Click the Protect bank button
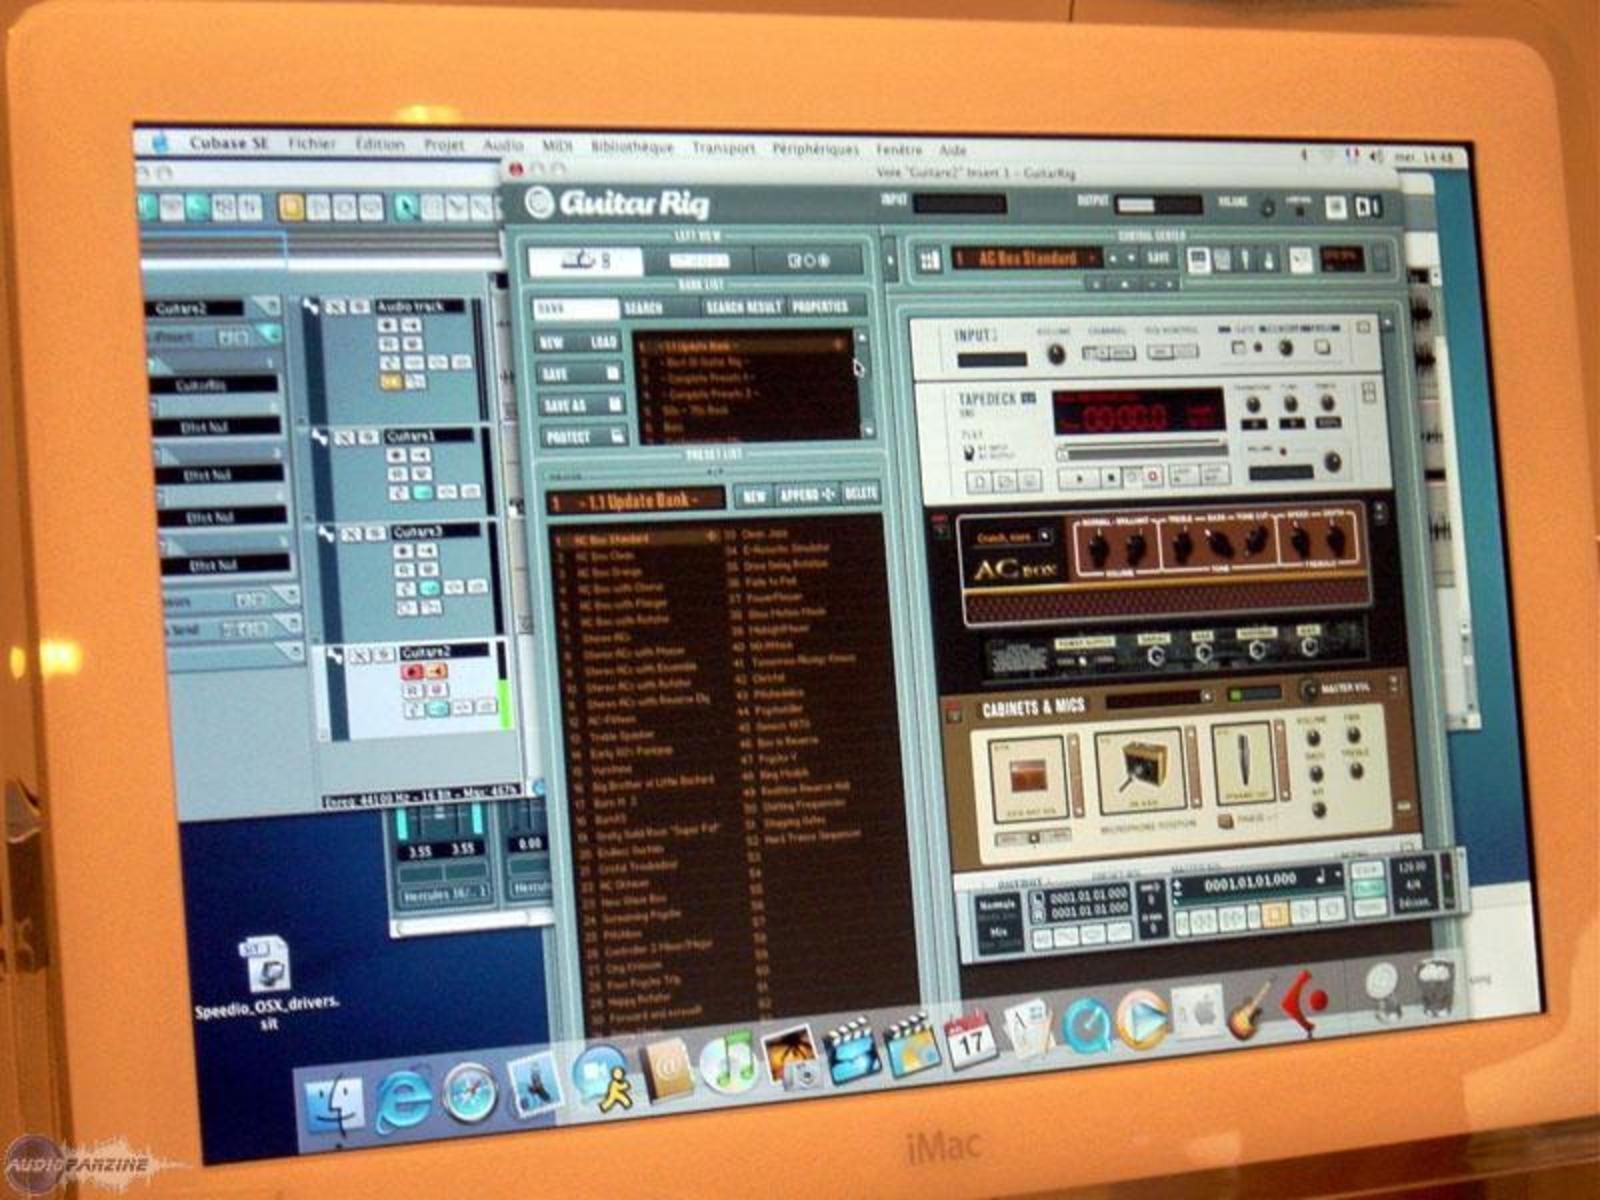Viewport: 1600px width, 1200px height. pyautogui.click(x=583, y=437)
